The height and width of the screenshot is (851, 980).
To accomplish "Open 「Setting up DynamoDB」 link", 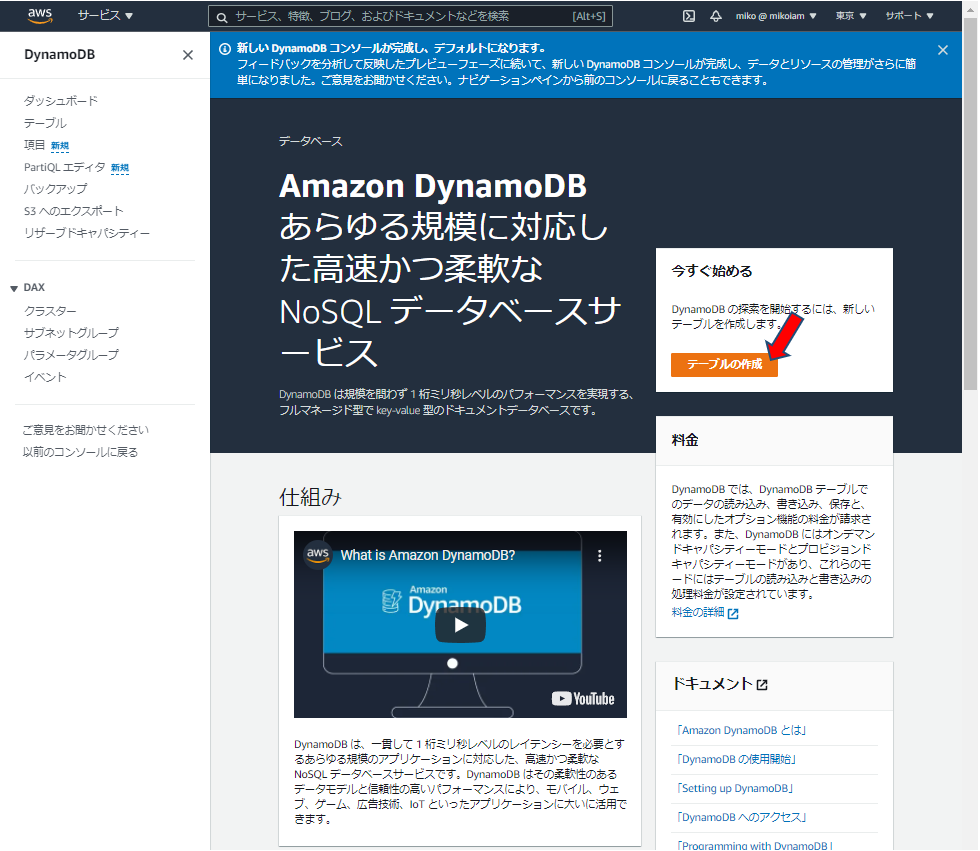I will [735, 789].
